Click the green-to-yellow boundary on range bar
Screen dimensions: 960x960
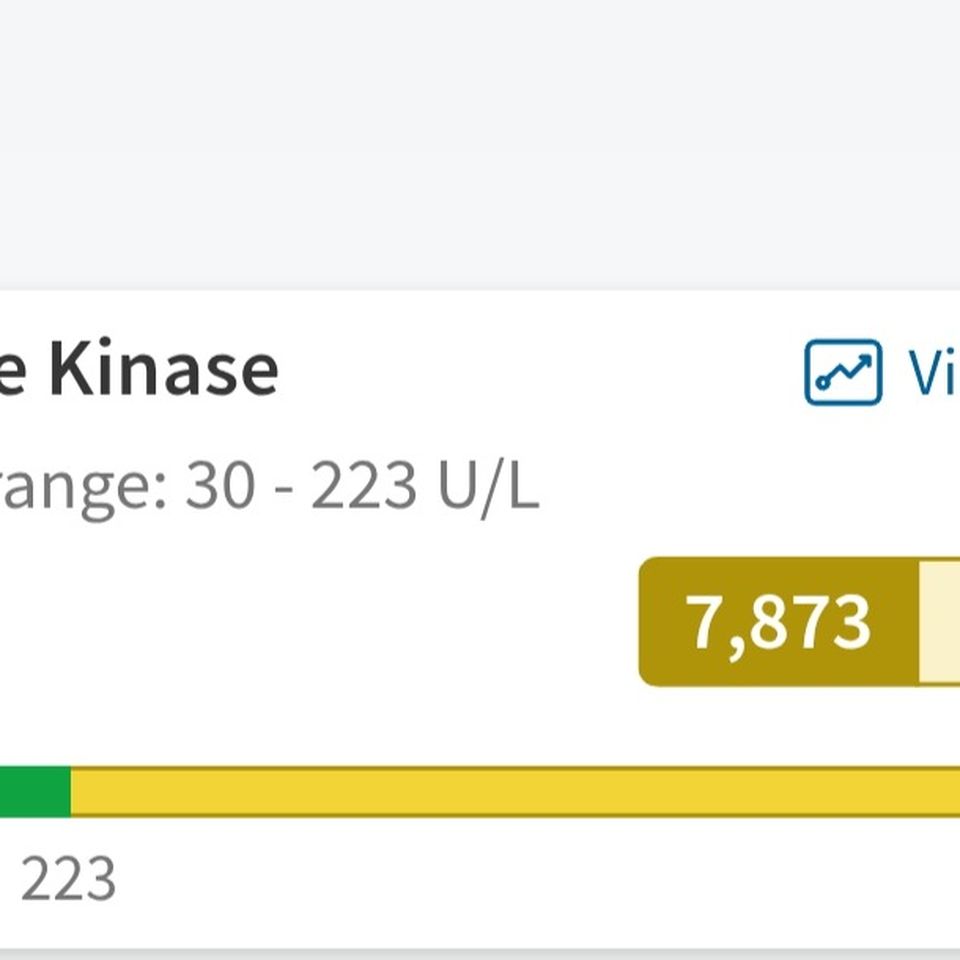(71, 792)
